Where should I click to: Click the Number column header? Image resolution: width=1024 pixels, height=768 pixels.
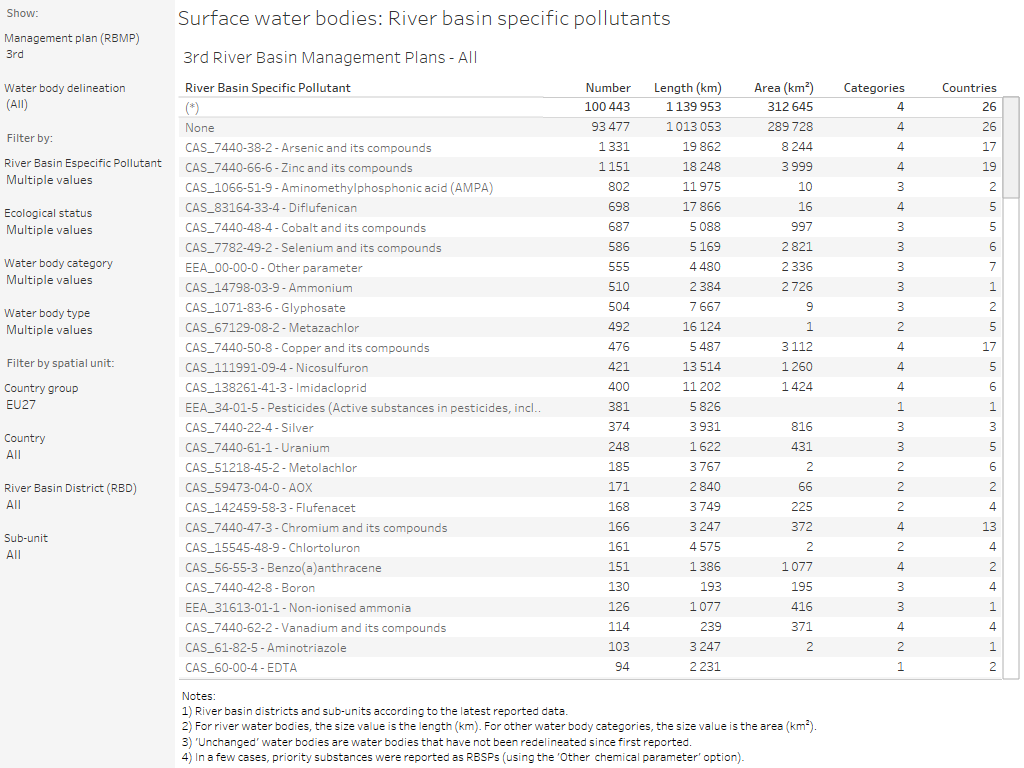(608, 88)
